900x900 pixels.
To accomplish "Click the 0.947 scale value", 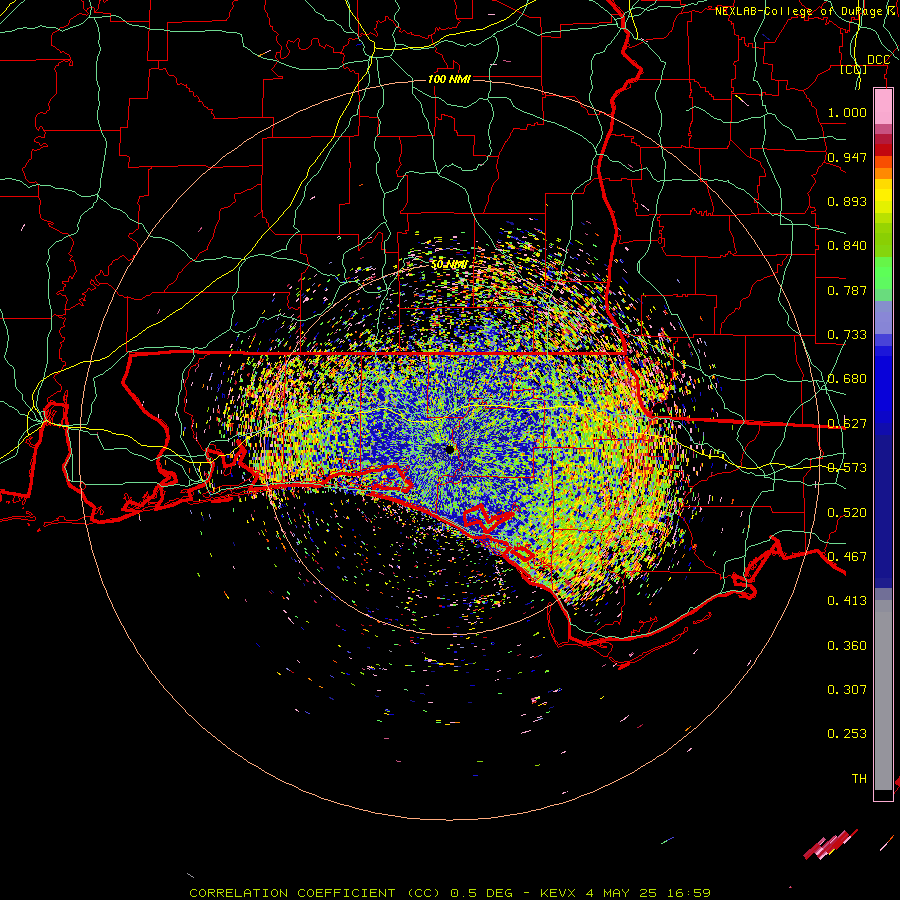I will click(x=847, y=157).
